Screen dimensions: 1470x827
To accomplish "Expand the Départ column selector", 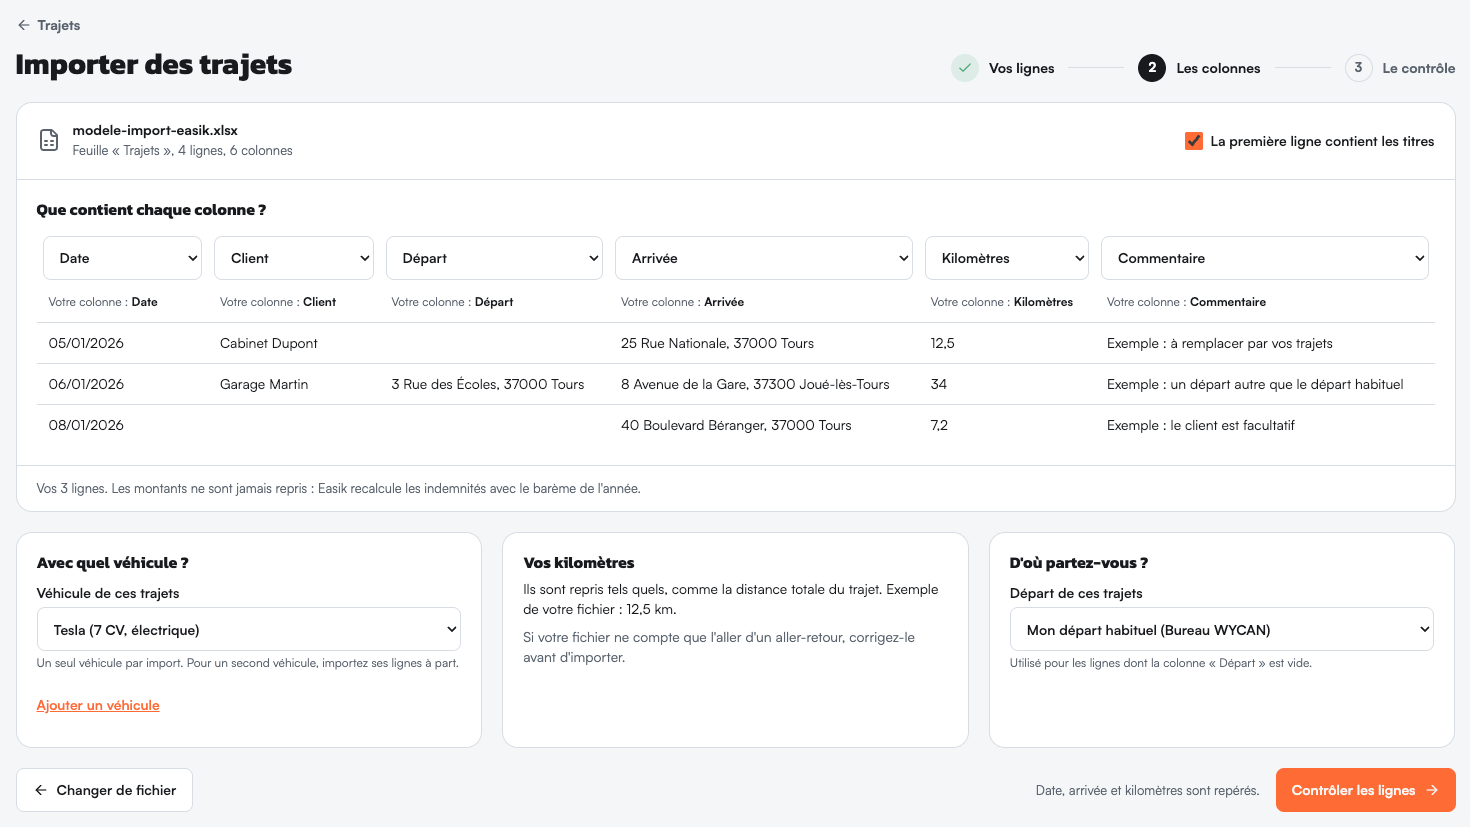I will click(494, 258).
